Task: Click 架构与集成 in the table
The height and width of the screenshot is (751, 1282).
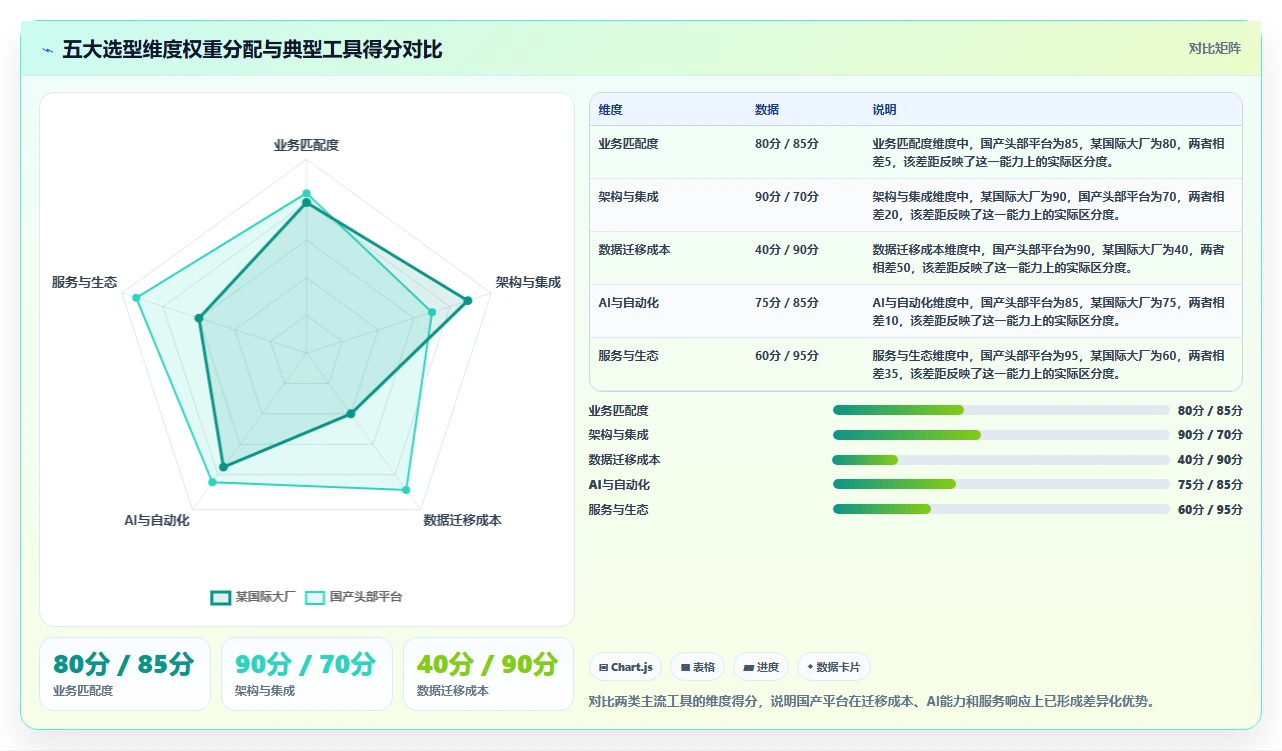Action: [628, 197]
